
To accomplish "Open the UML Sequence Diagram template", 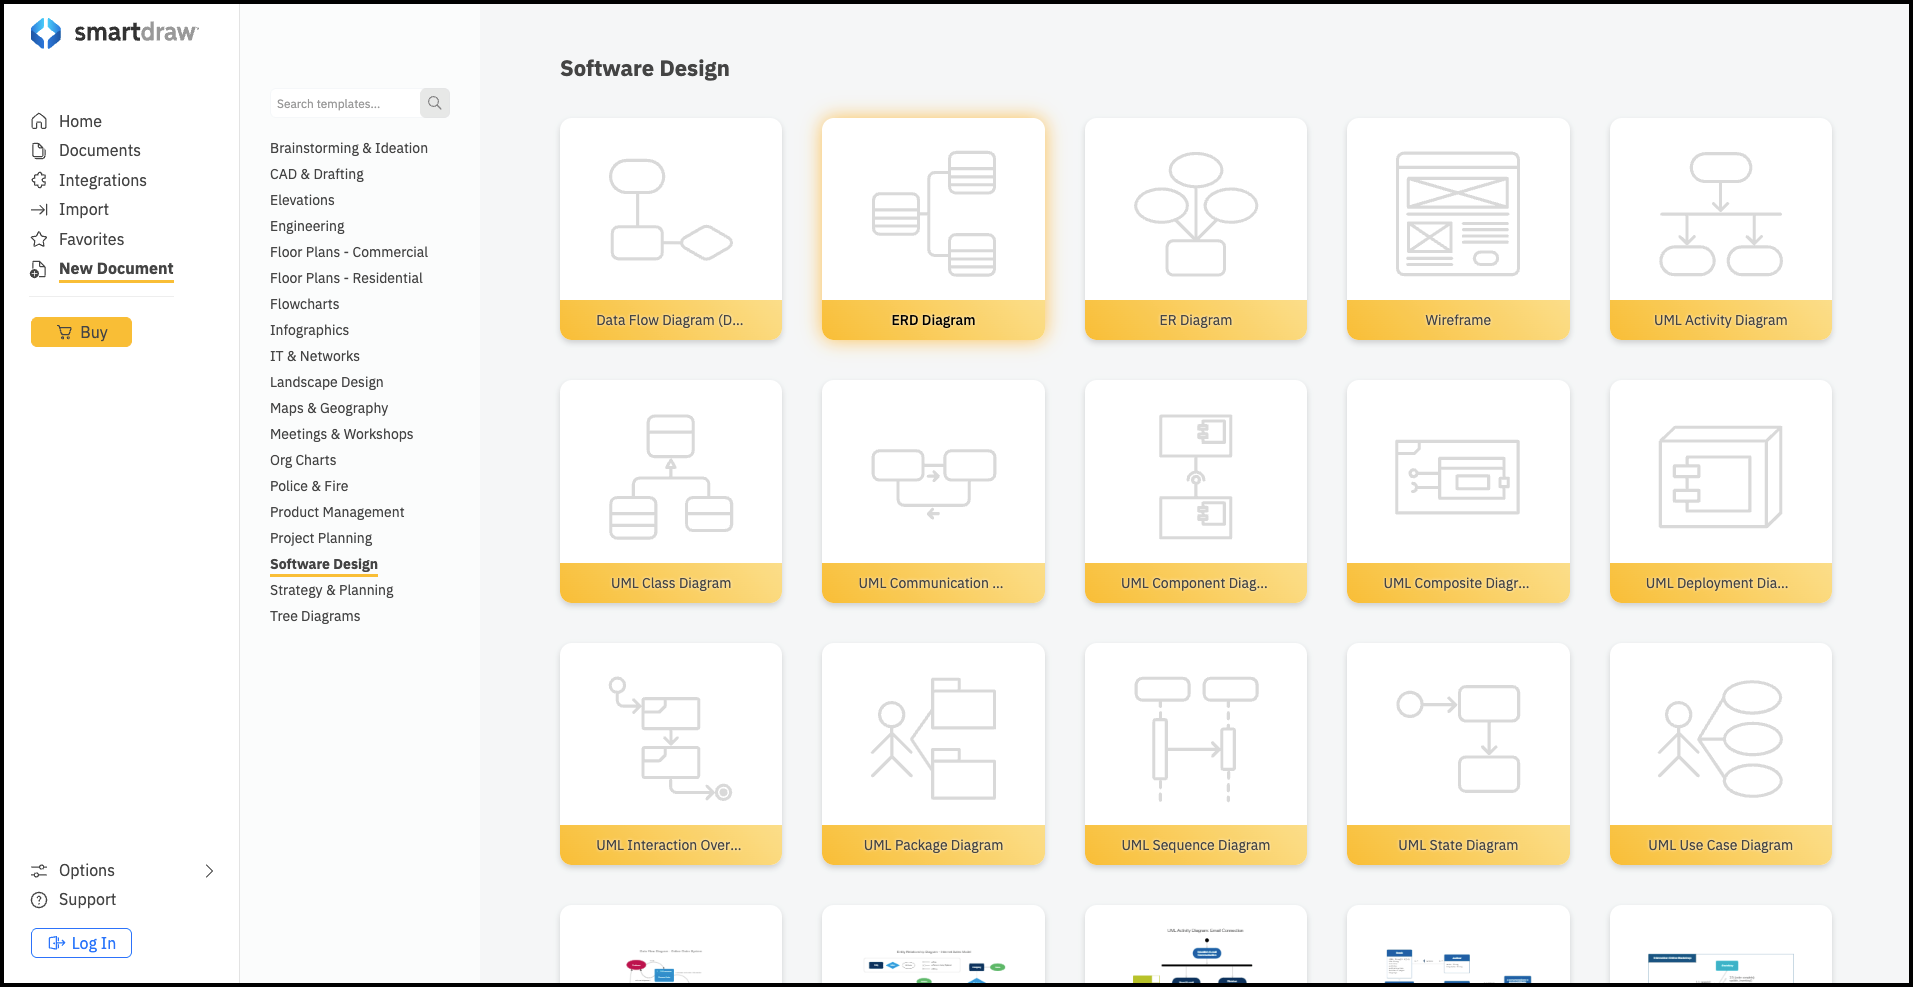I will 1196,754.
